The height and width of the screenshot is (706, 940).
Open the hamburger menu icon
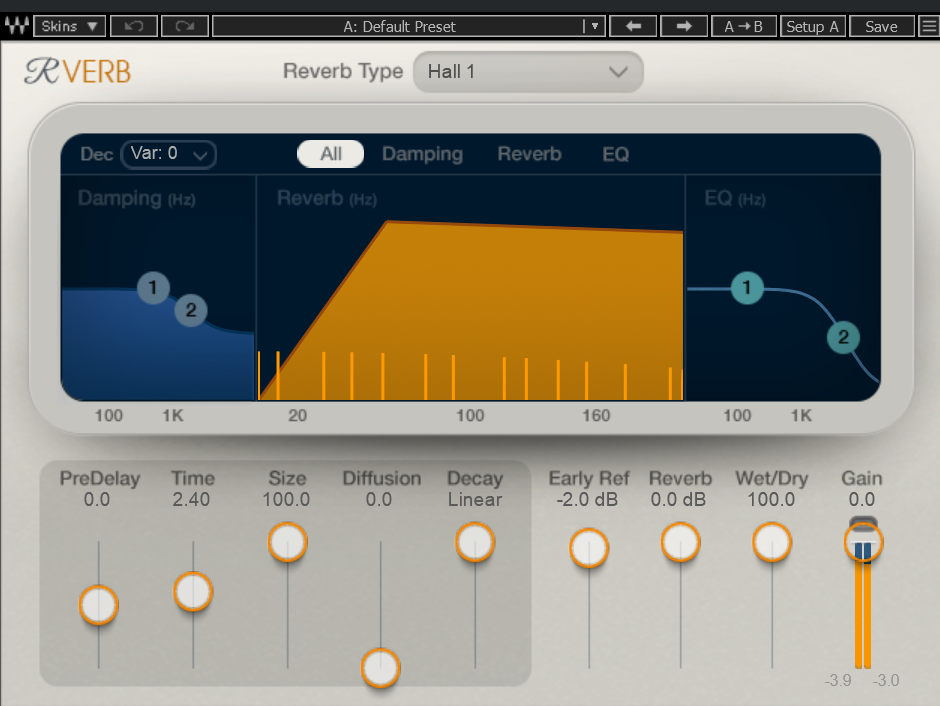pos(929,26)
